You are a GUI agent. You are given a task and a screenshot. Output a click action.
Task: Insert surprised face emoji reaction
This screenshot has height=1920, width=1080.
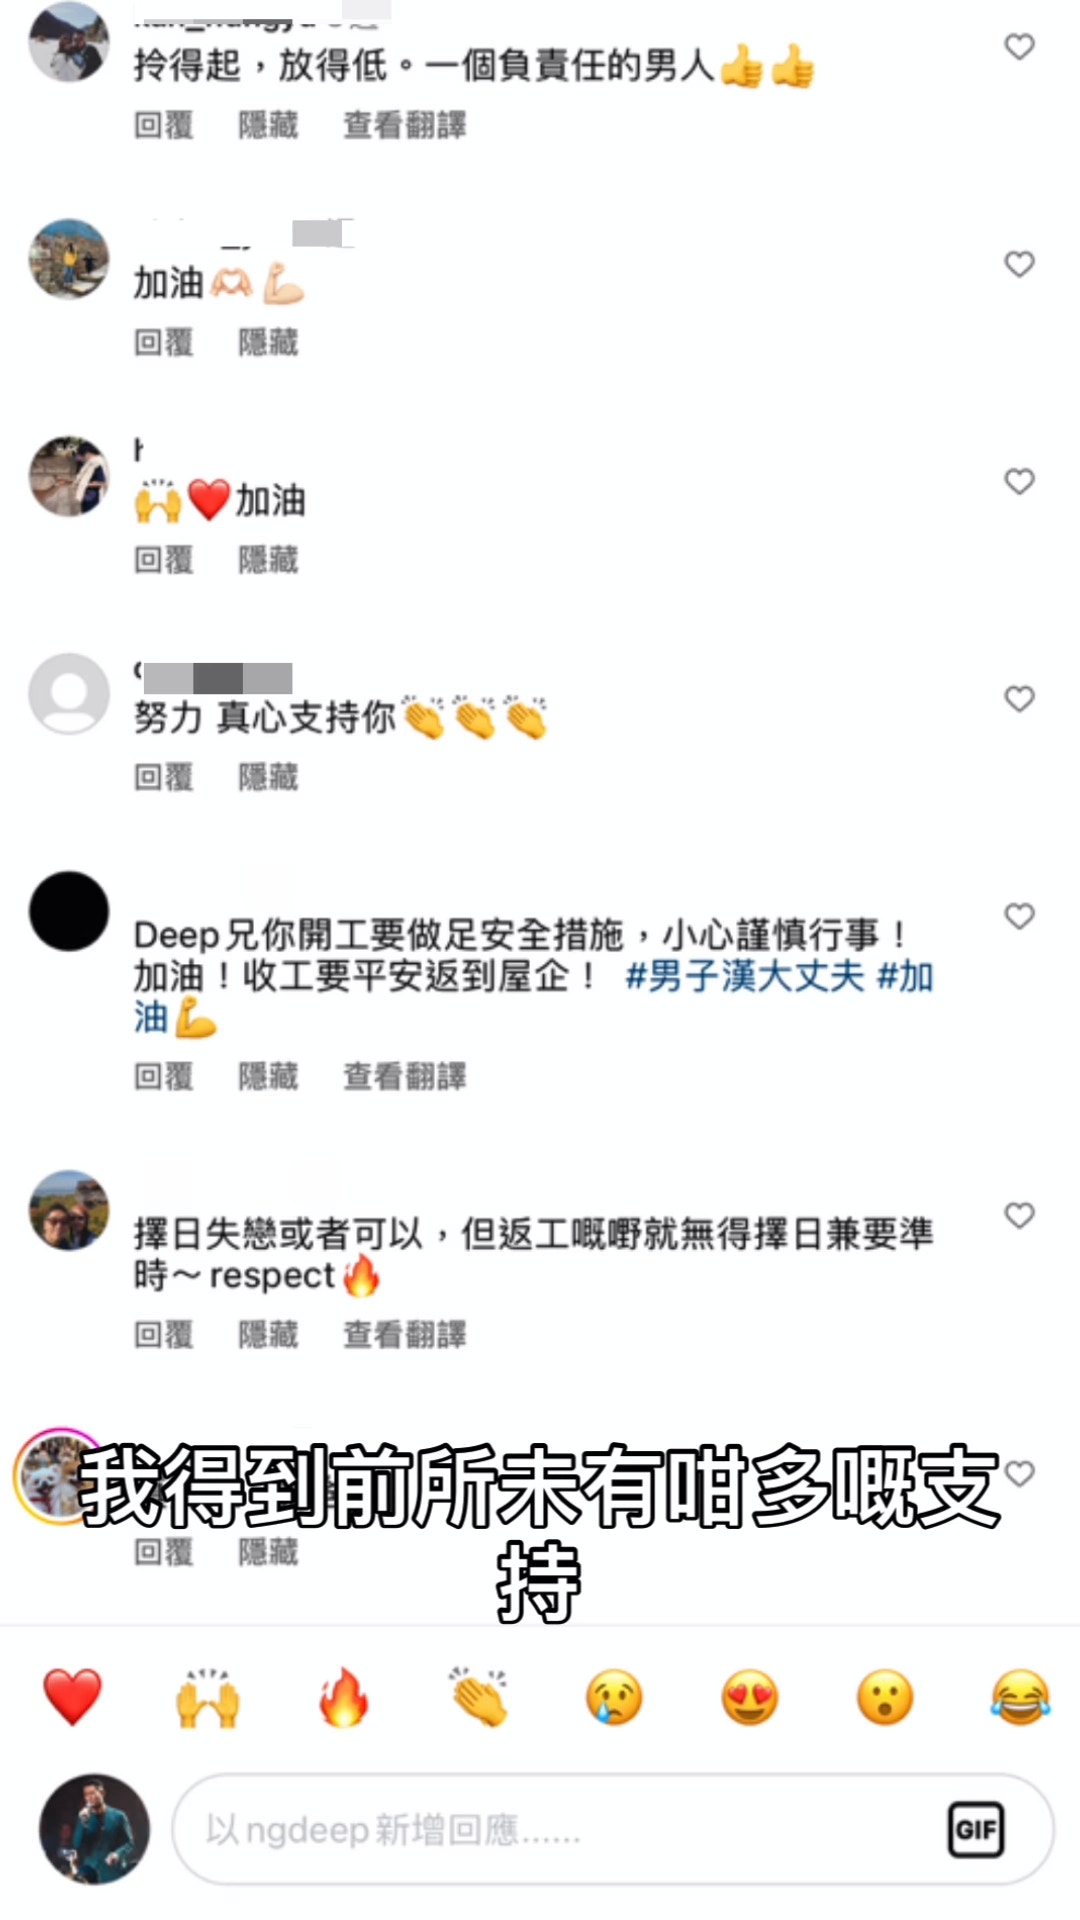click(x=885, y=1697)
